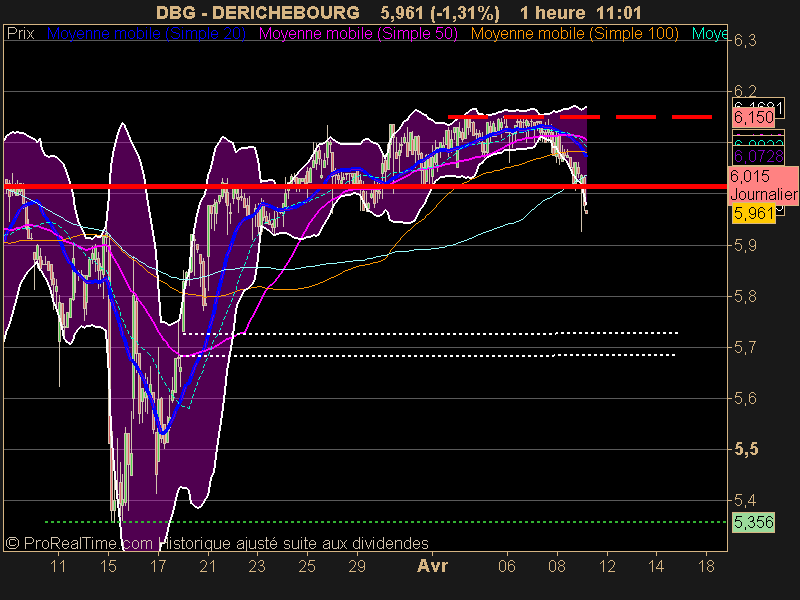Open the Moyenne mobile (Simple 20) legend entry

[x=146, y=34]
